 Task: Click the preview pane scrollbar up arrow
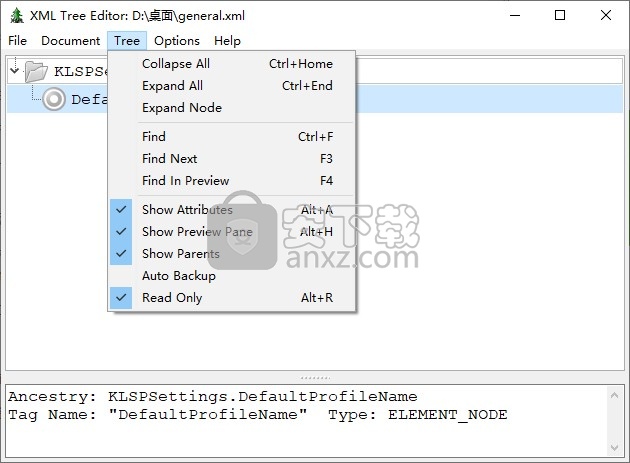click(614, 395)
